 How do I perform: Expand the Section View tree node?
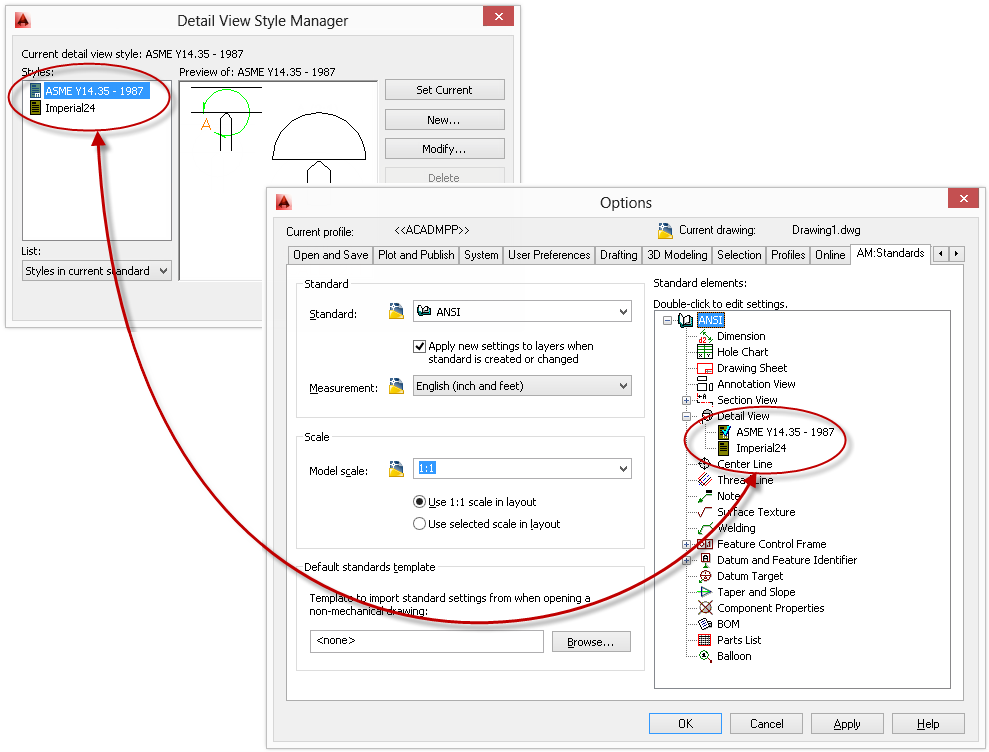(x=686, y=400)
